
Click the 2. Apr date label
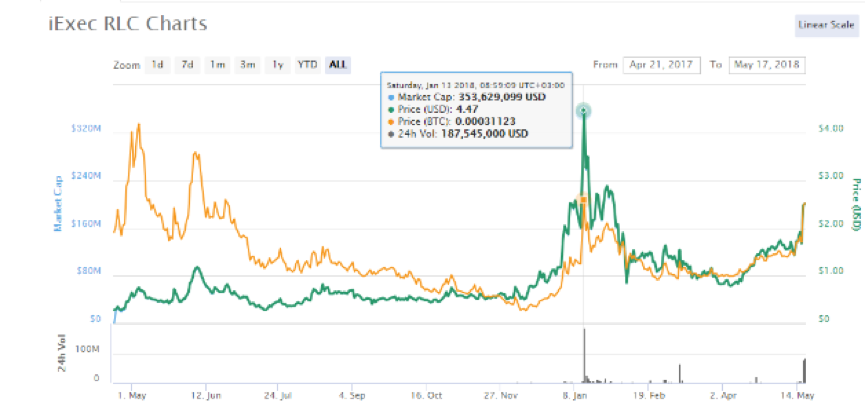[724, 396]
